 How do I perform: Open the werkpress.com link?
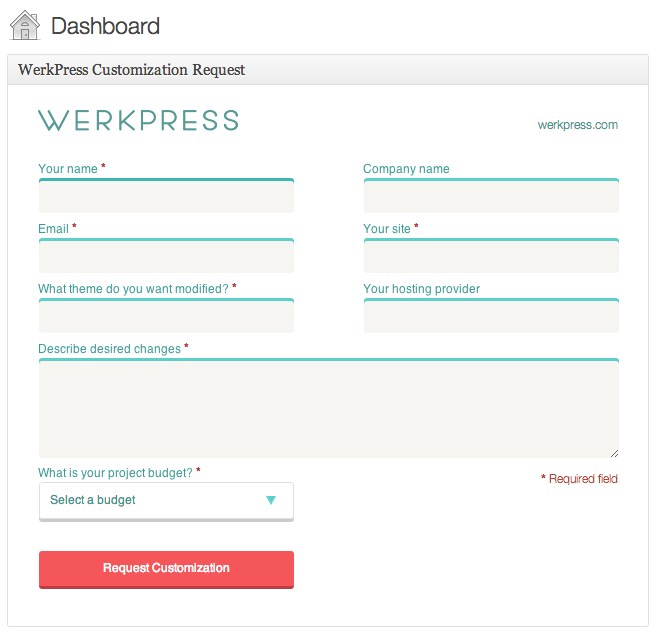(578, 125)
